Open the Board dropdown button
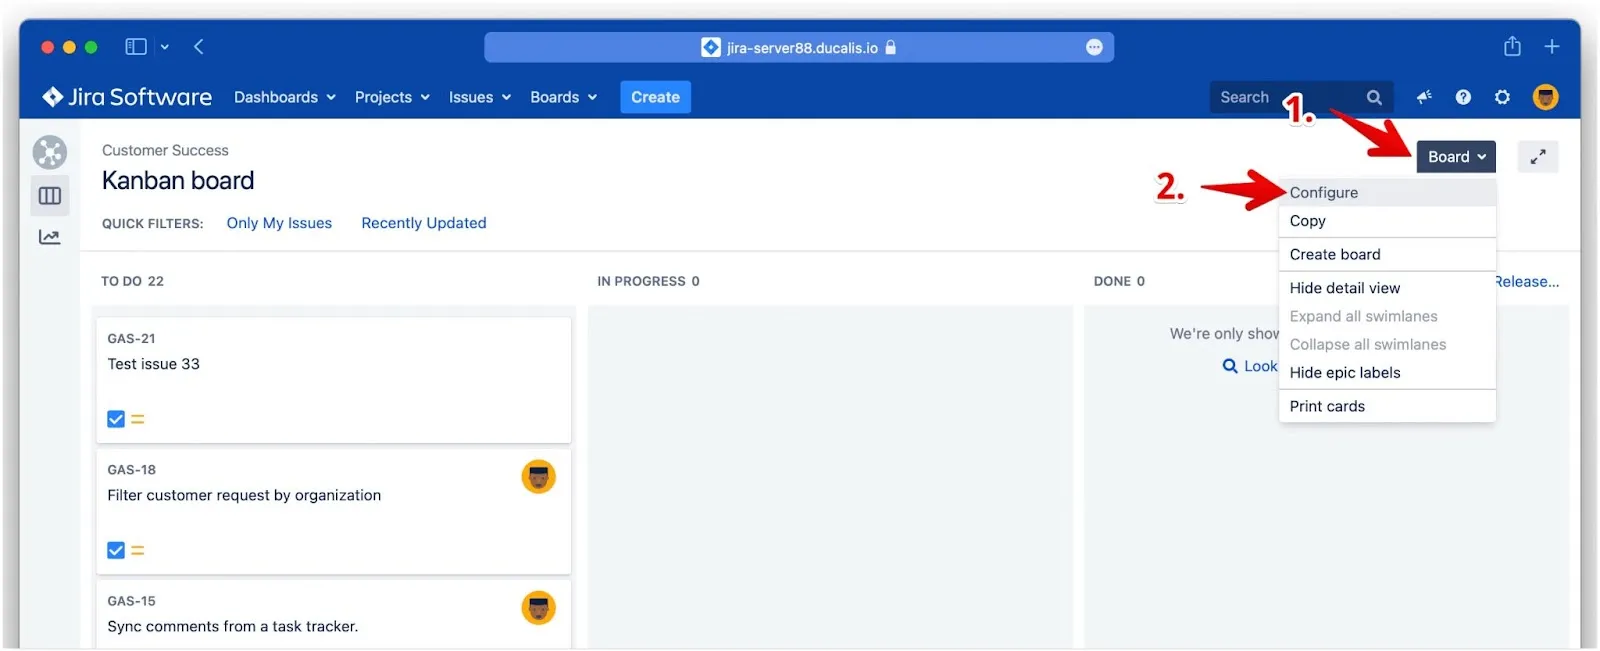 coord(1455,157)
